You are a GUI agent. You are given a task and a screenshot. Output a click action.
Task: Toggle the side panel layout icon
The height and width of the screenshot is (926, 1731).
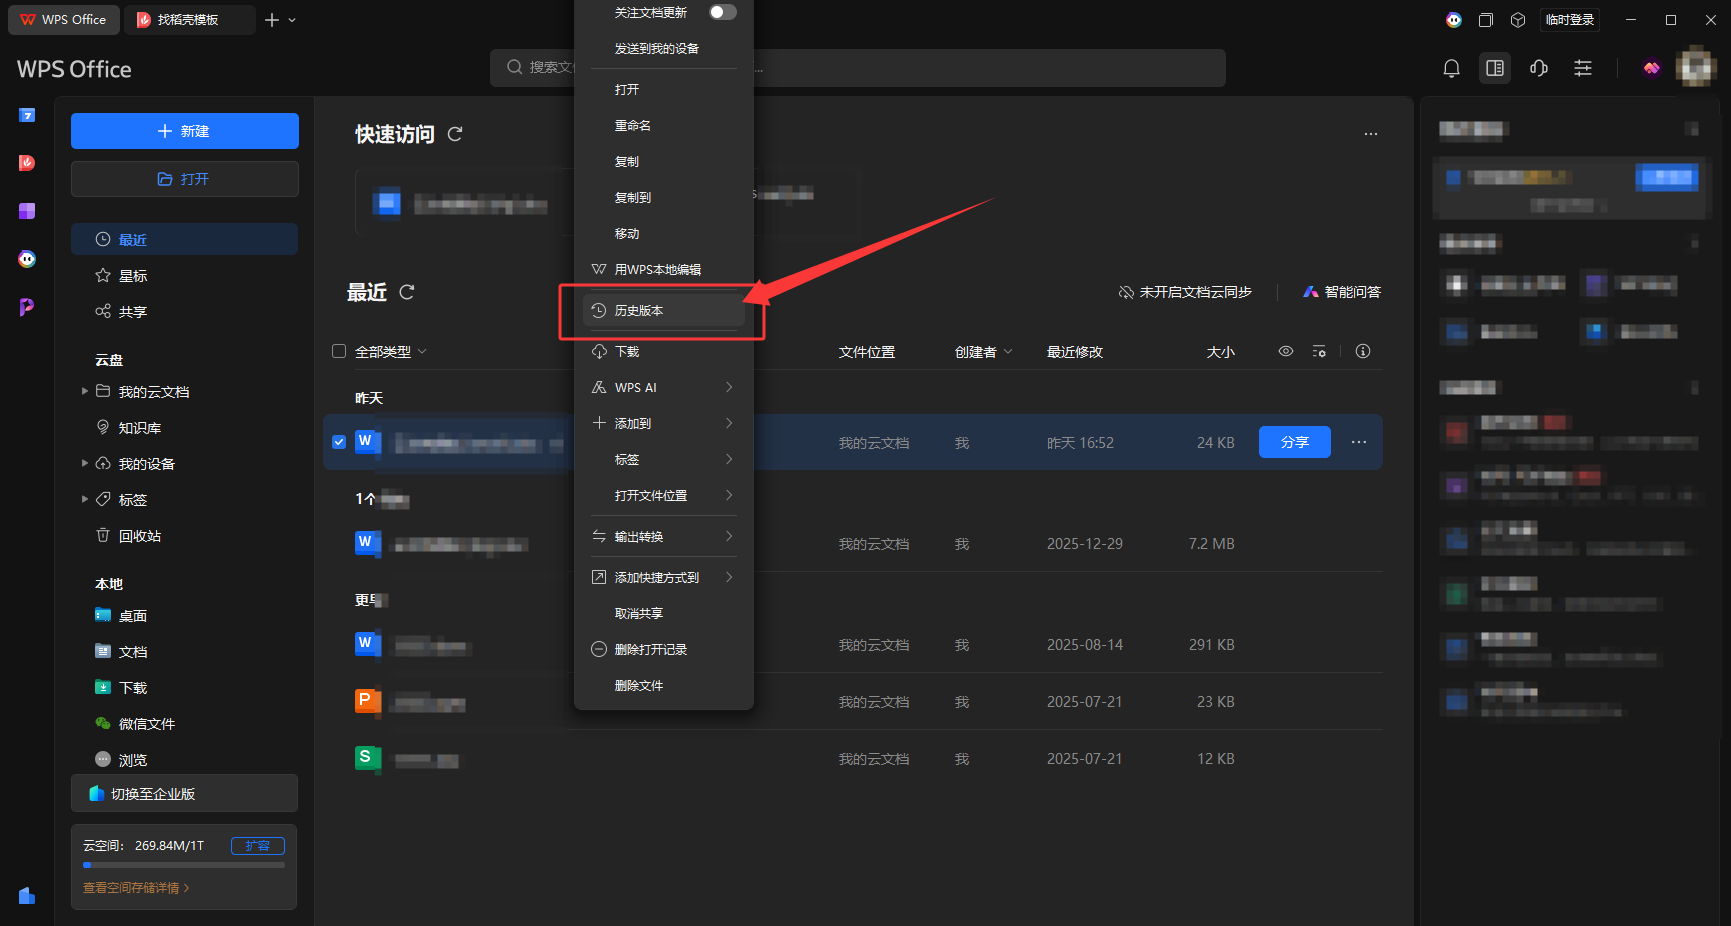[1494, 68]
